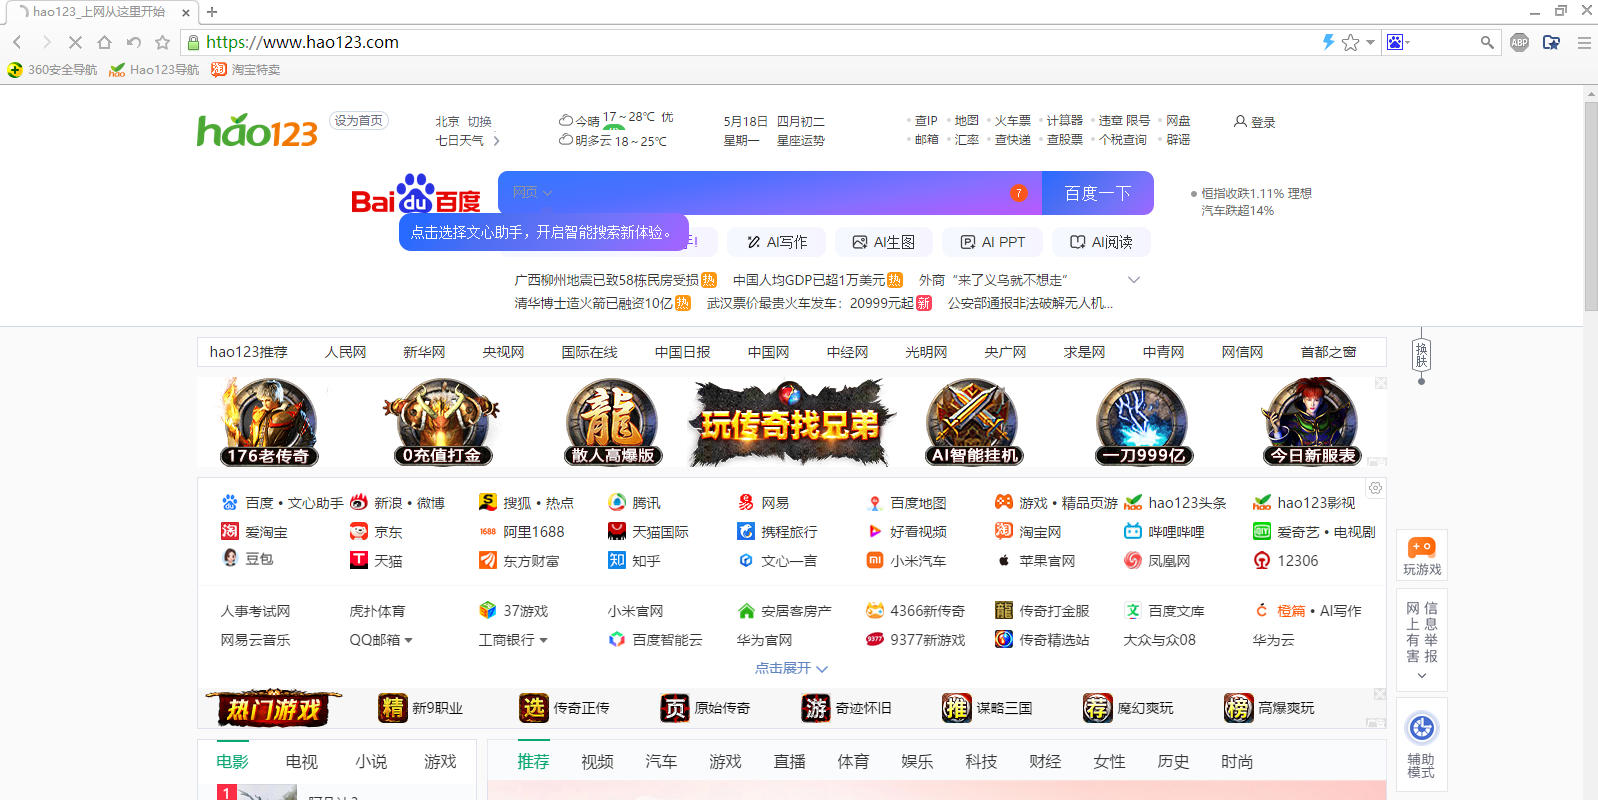Viewport: 1598px width, 800px height.
Task: Open 爱淘宝 site link
Action: 255,532
